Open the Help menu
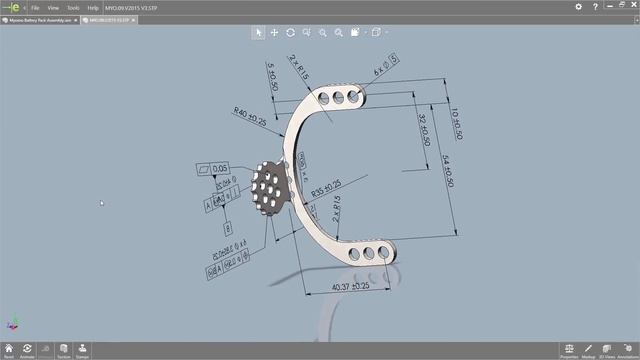This screenshot has height=360, width=640. click(93, 8)
